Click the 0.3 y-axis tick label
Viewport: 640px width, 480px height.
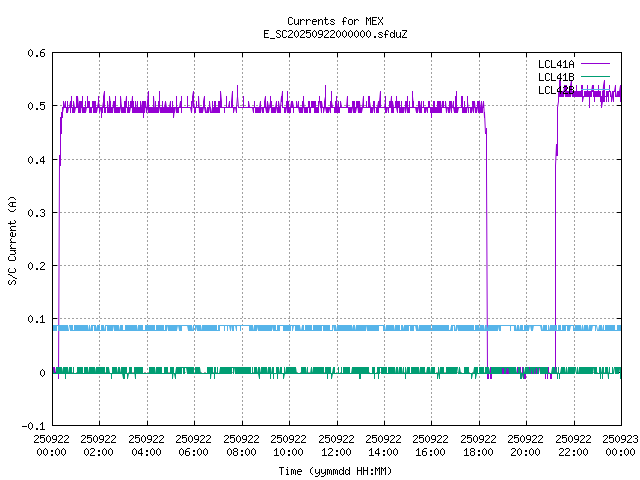[x=34, y=213]
